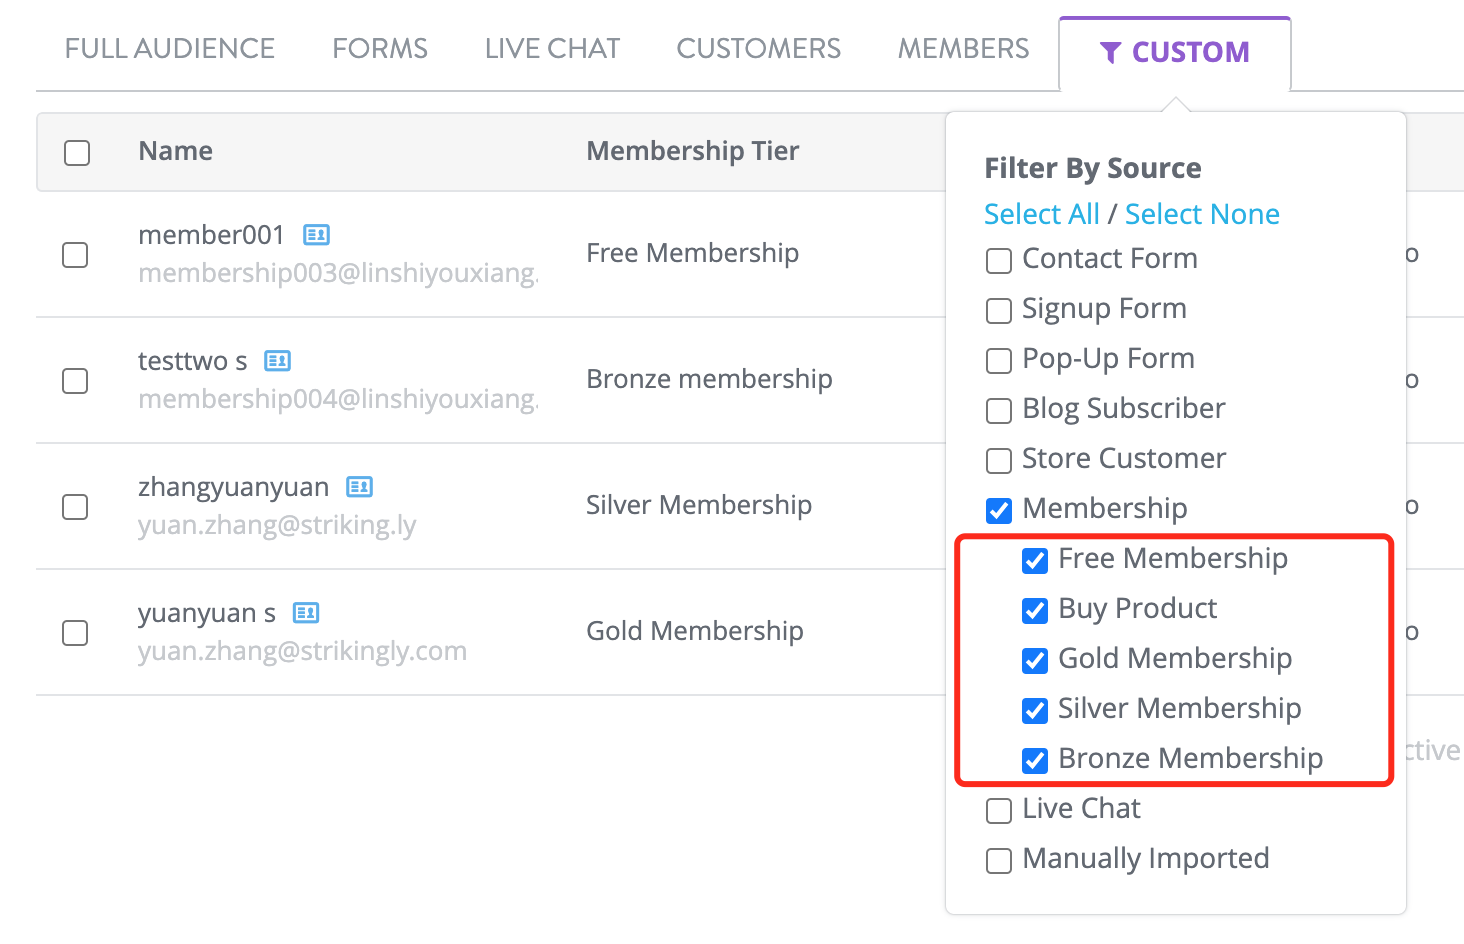1464x944 pixels.
Task: Enable the Contact Form source filter
Action: click(998, 260)
